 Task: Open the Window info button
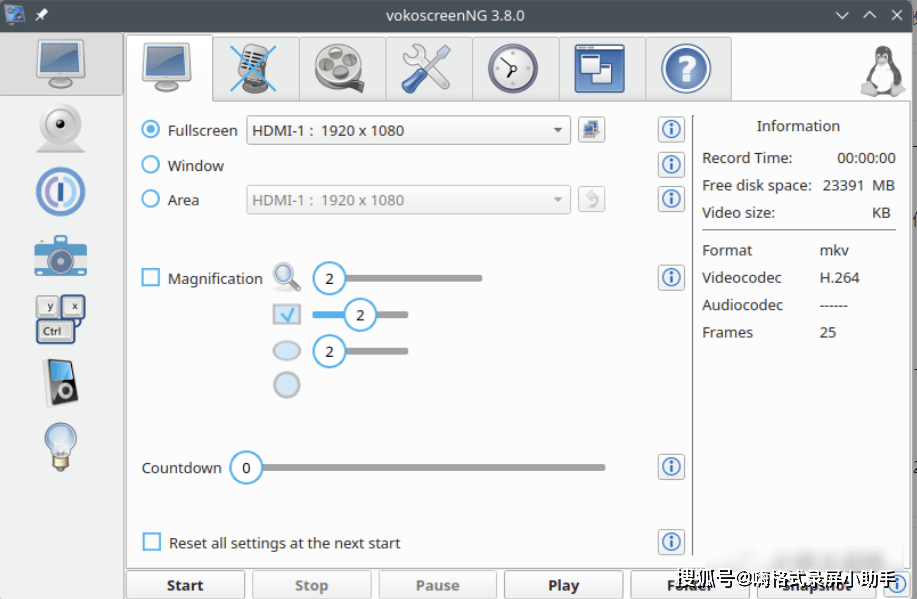click(x=671, y=164)
